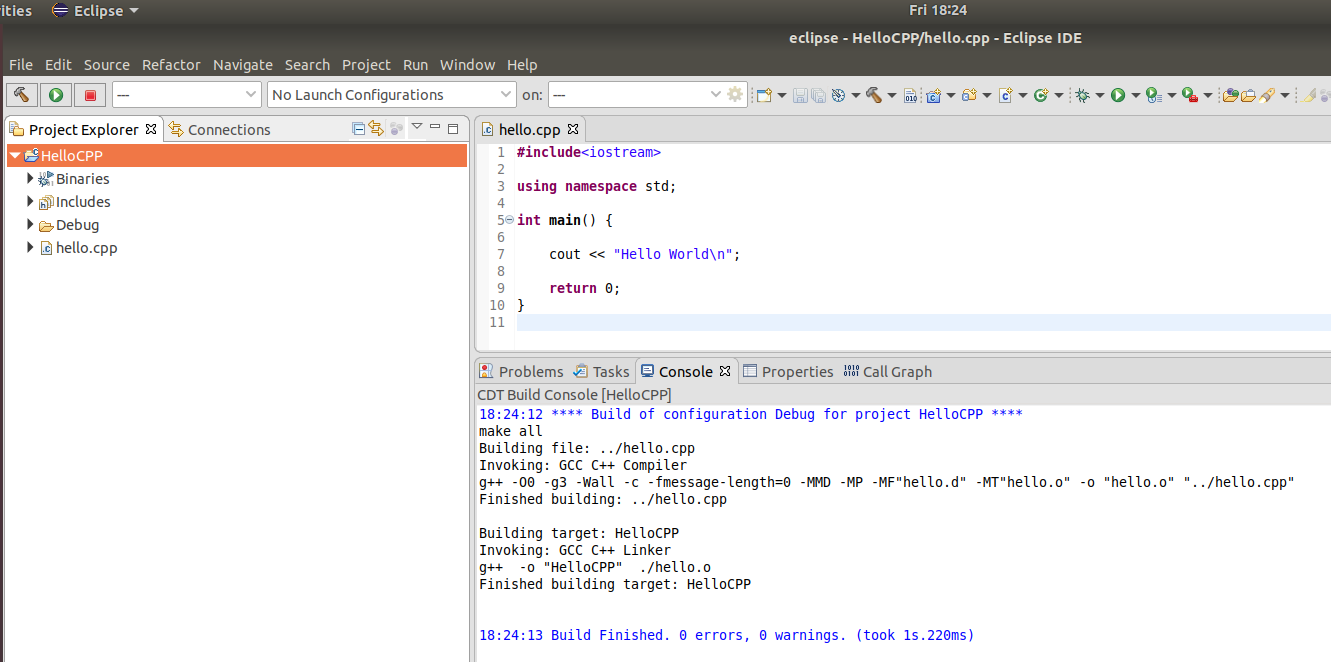The height and width of the screenshot is (662, 1331).
Task: Close the Console view tab
Action: click(725, 371)
